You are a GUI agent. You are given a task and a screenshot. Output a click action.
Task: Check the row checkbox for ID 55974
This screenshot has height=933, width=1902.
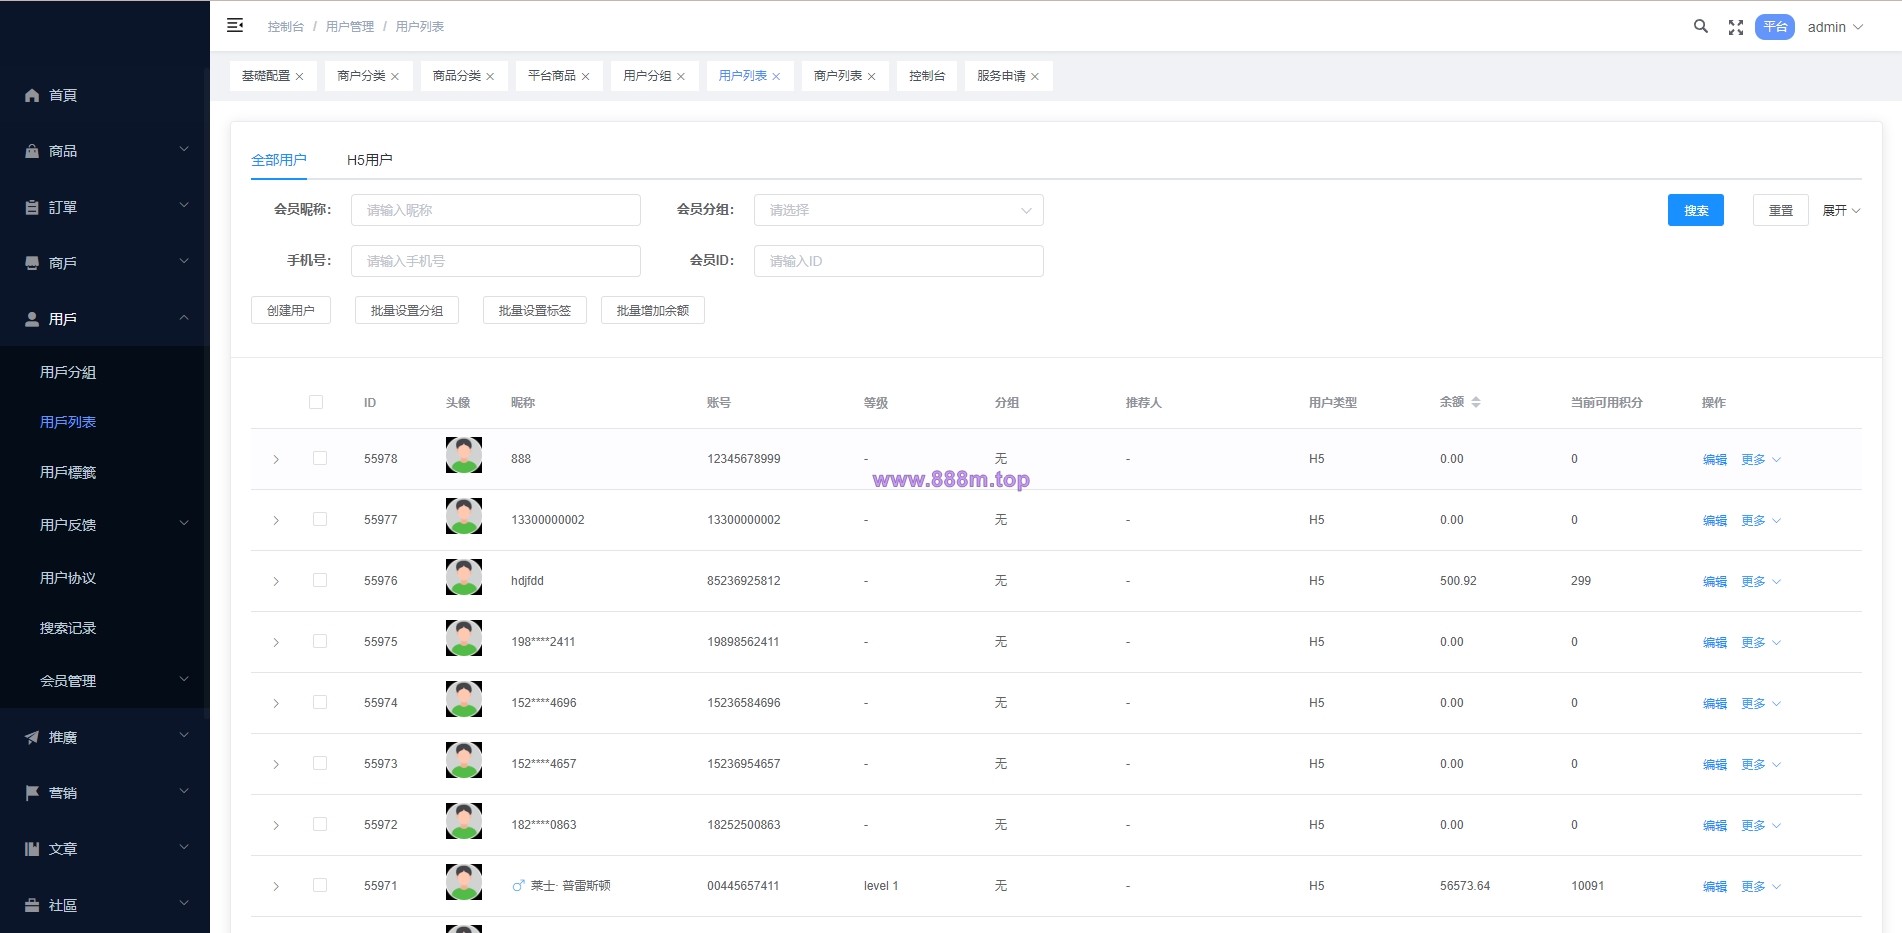320,702
